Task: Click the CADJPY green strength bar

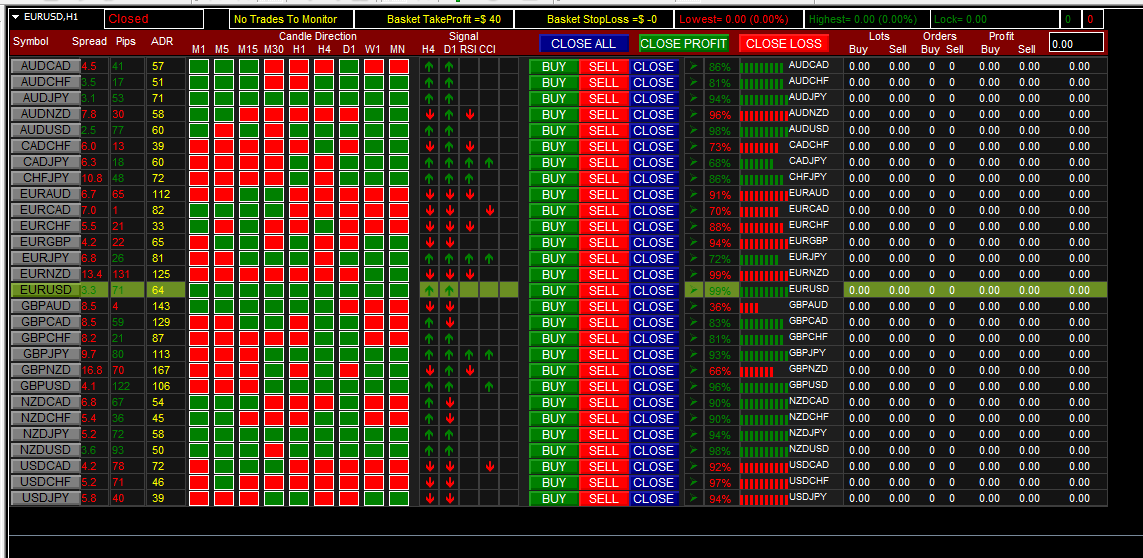Action: 757,163
